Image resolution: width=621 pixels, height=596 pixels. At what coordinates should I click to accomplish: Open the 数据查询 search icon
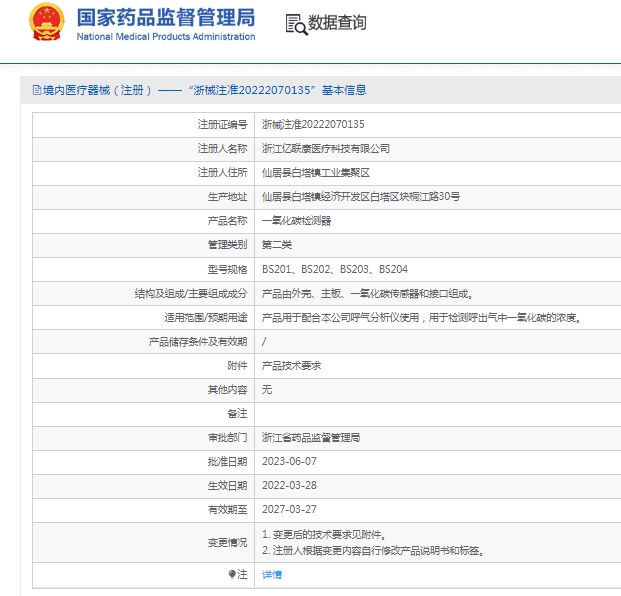click(x=296, y=25)
